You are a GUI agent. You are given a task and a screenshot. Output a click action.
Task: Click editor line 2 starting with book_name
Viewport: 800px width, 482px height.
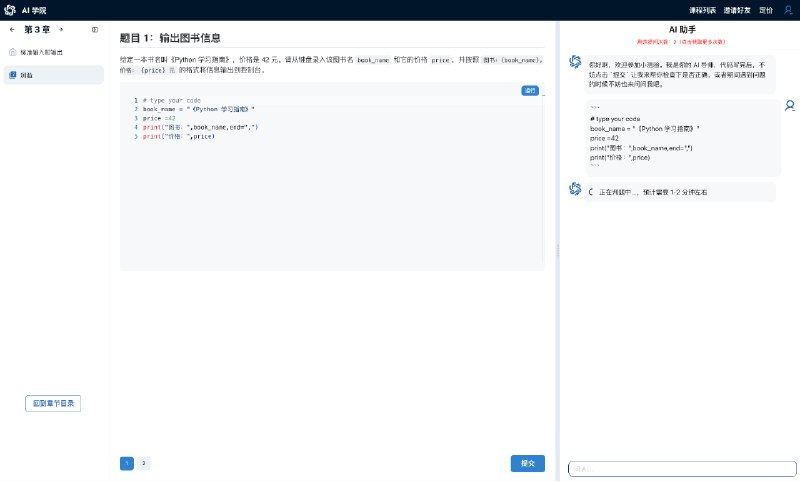click(x=198, y=109)
